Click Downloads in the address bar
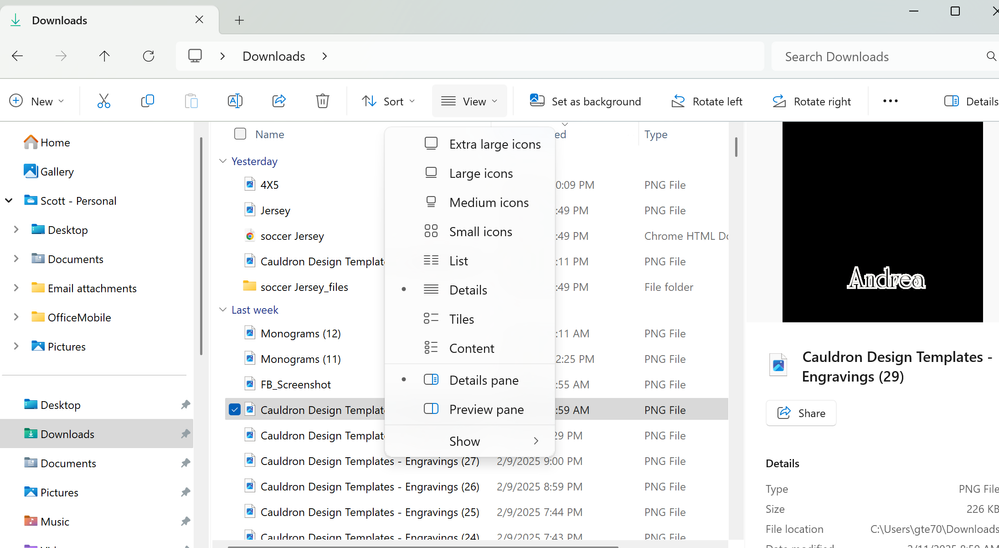The width and height of the screenshot is (999, 548). click(x=273, y=56)
